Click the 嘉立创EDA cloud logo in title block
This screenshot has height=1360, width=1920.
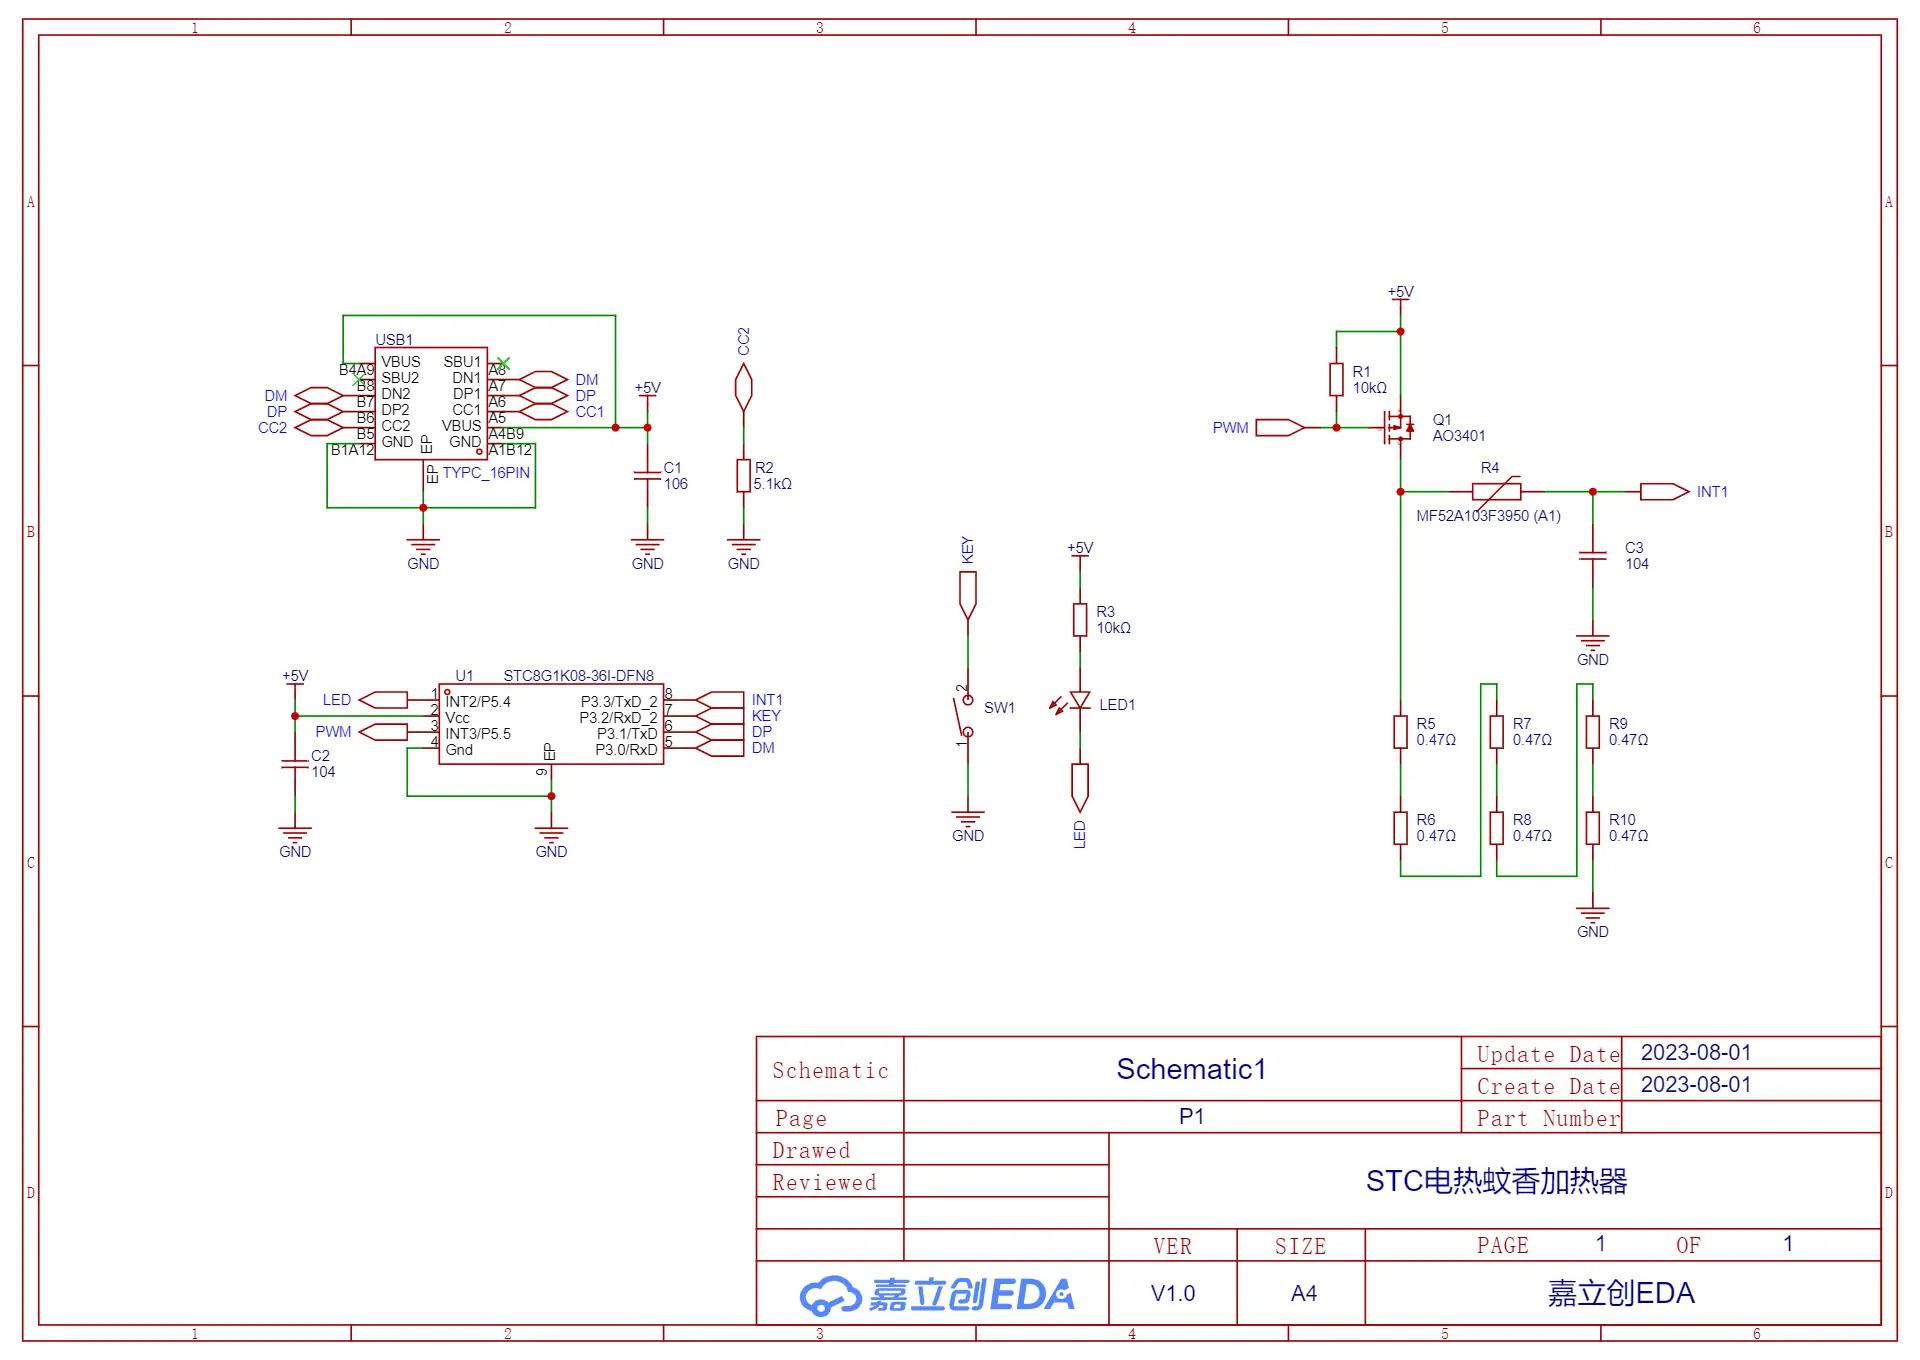pyautogui.click(x=937, y=1294)
